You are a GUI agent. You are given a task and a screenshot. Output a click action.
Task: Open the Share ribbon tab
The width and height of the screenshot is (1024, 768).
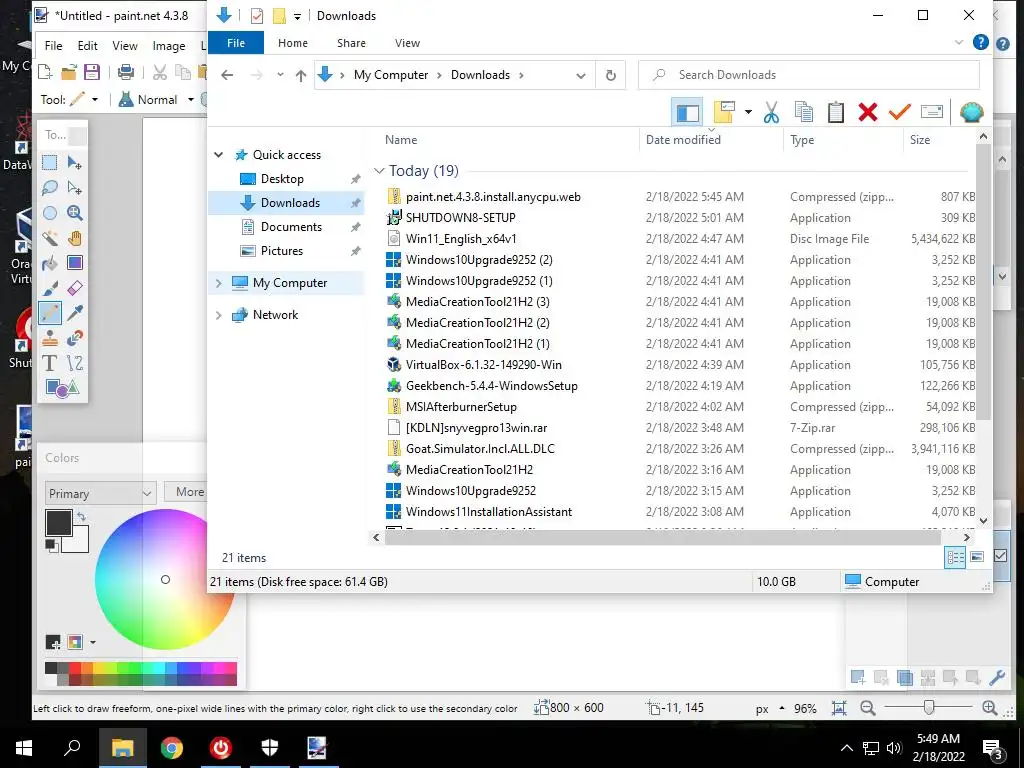point(351,43)
